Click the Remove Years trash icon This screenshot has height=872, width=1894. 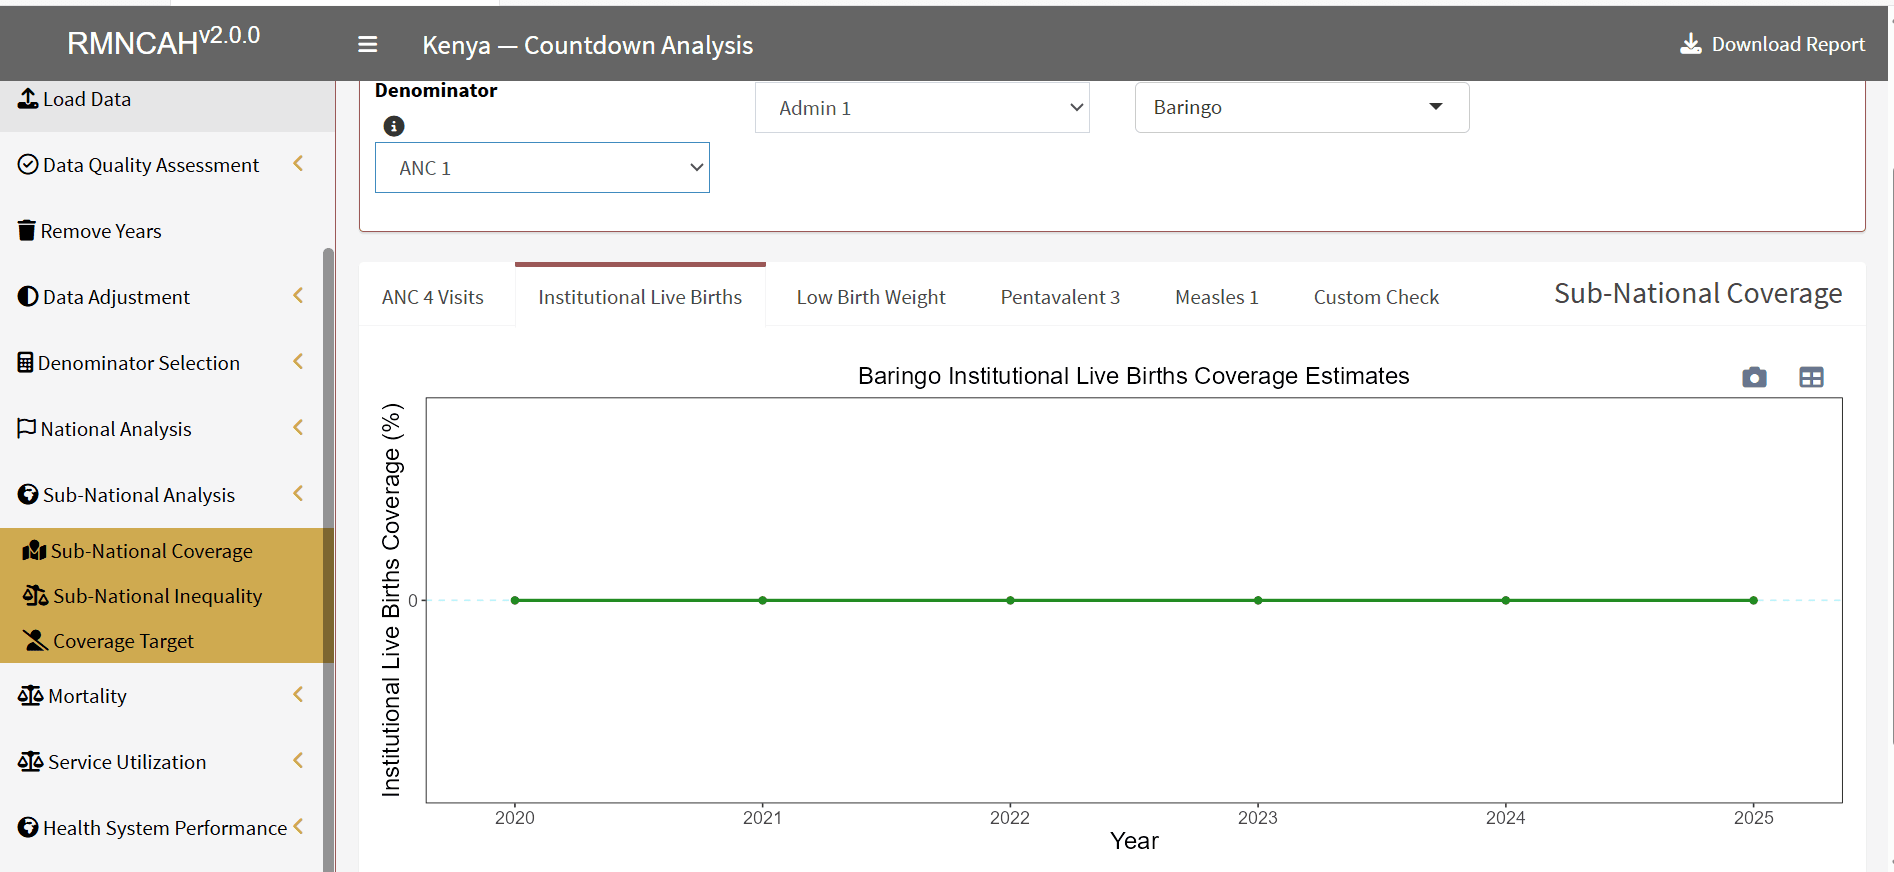coord(27,231)
